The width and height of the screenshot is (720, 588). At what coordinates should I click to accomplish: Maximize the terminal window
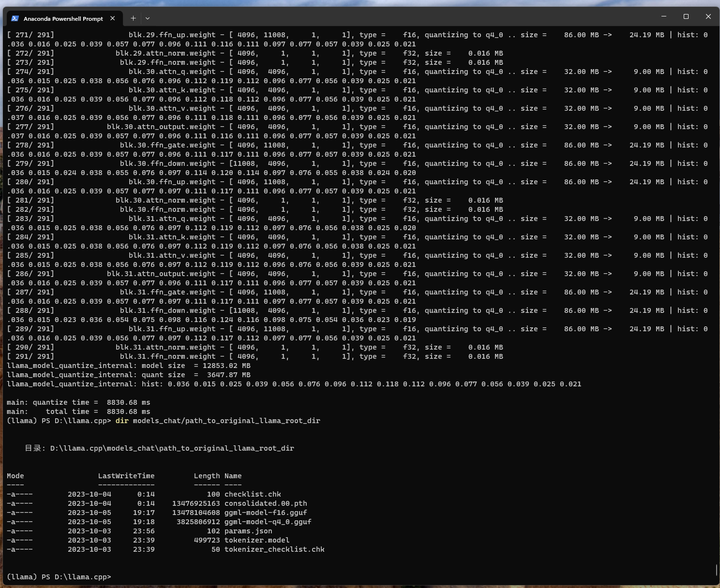686,17
